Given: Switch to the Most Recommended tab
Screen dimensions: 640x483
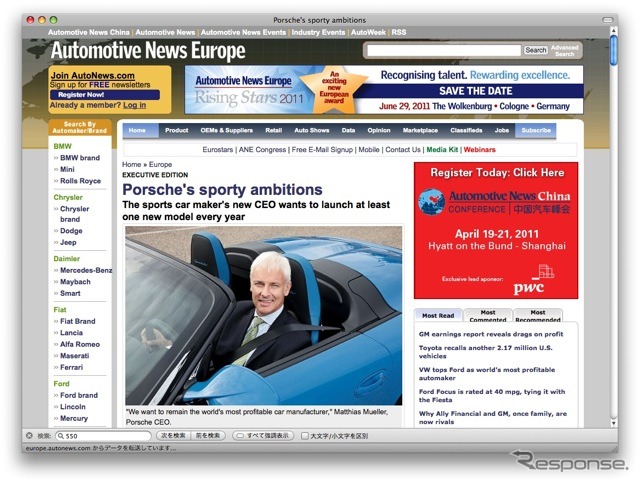Looking at the screenshot, I should [x=538, y=315].
